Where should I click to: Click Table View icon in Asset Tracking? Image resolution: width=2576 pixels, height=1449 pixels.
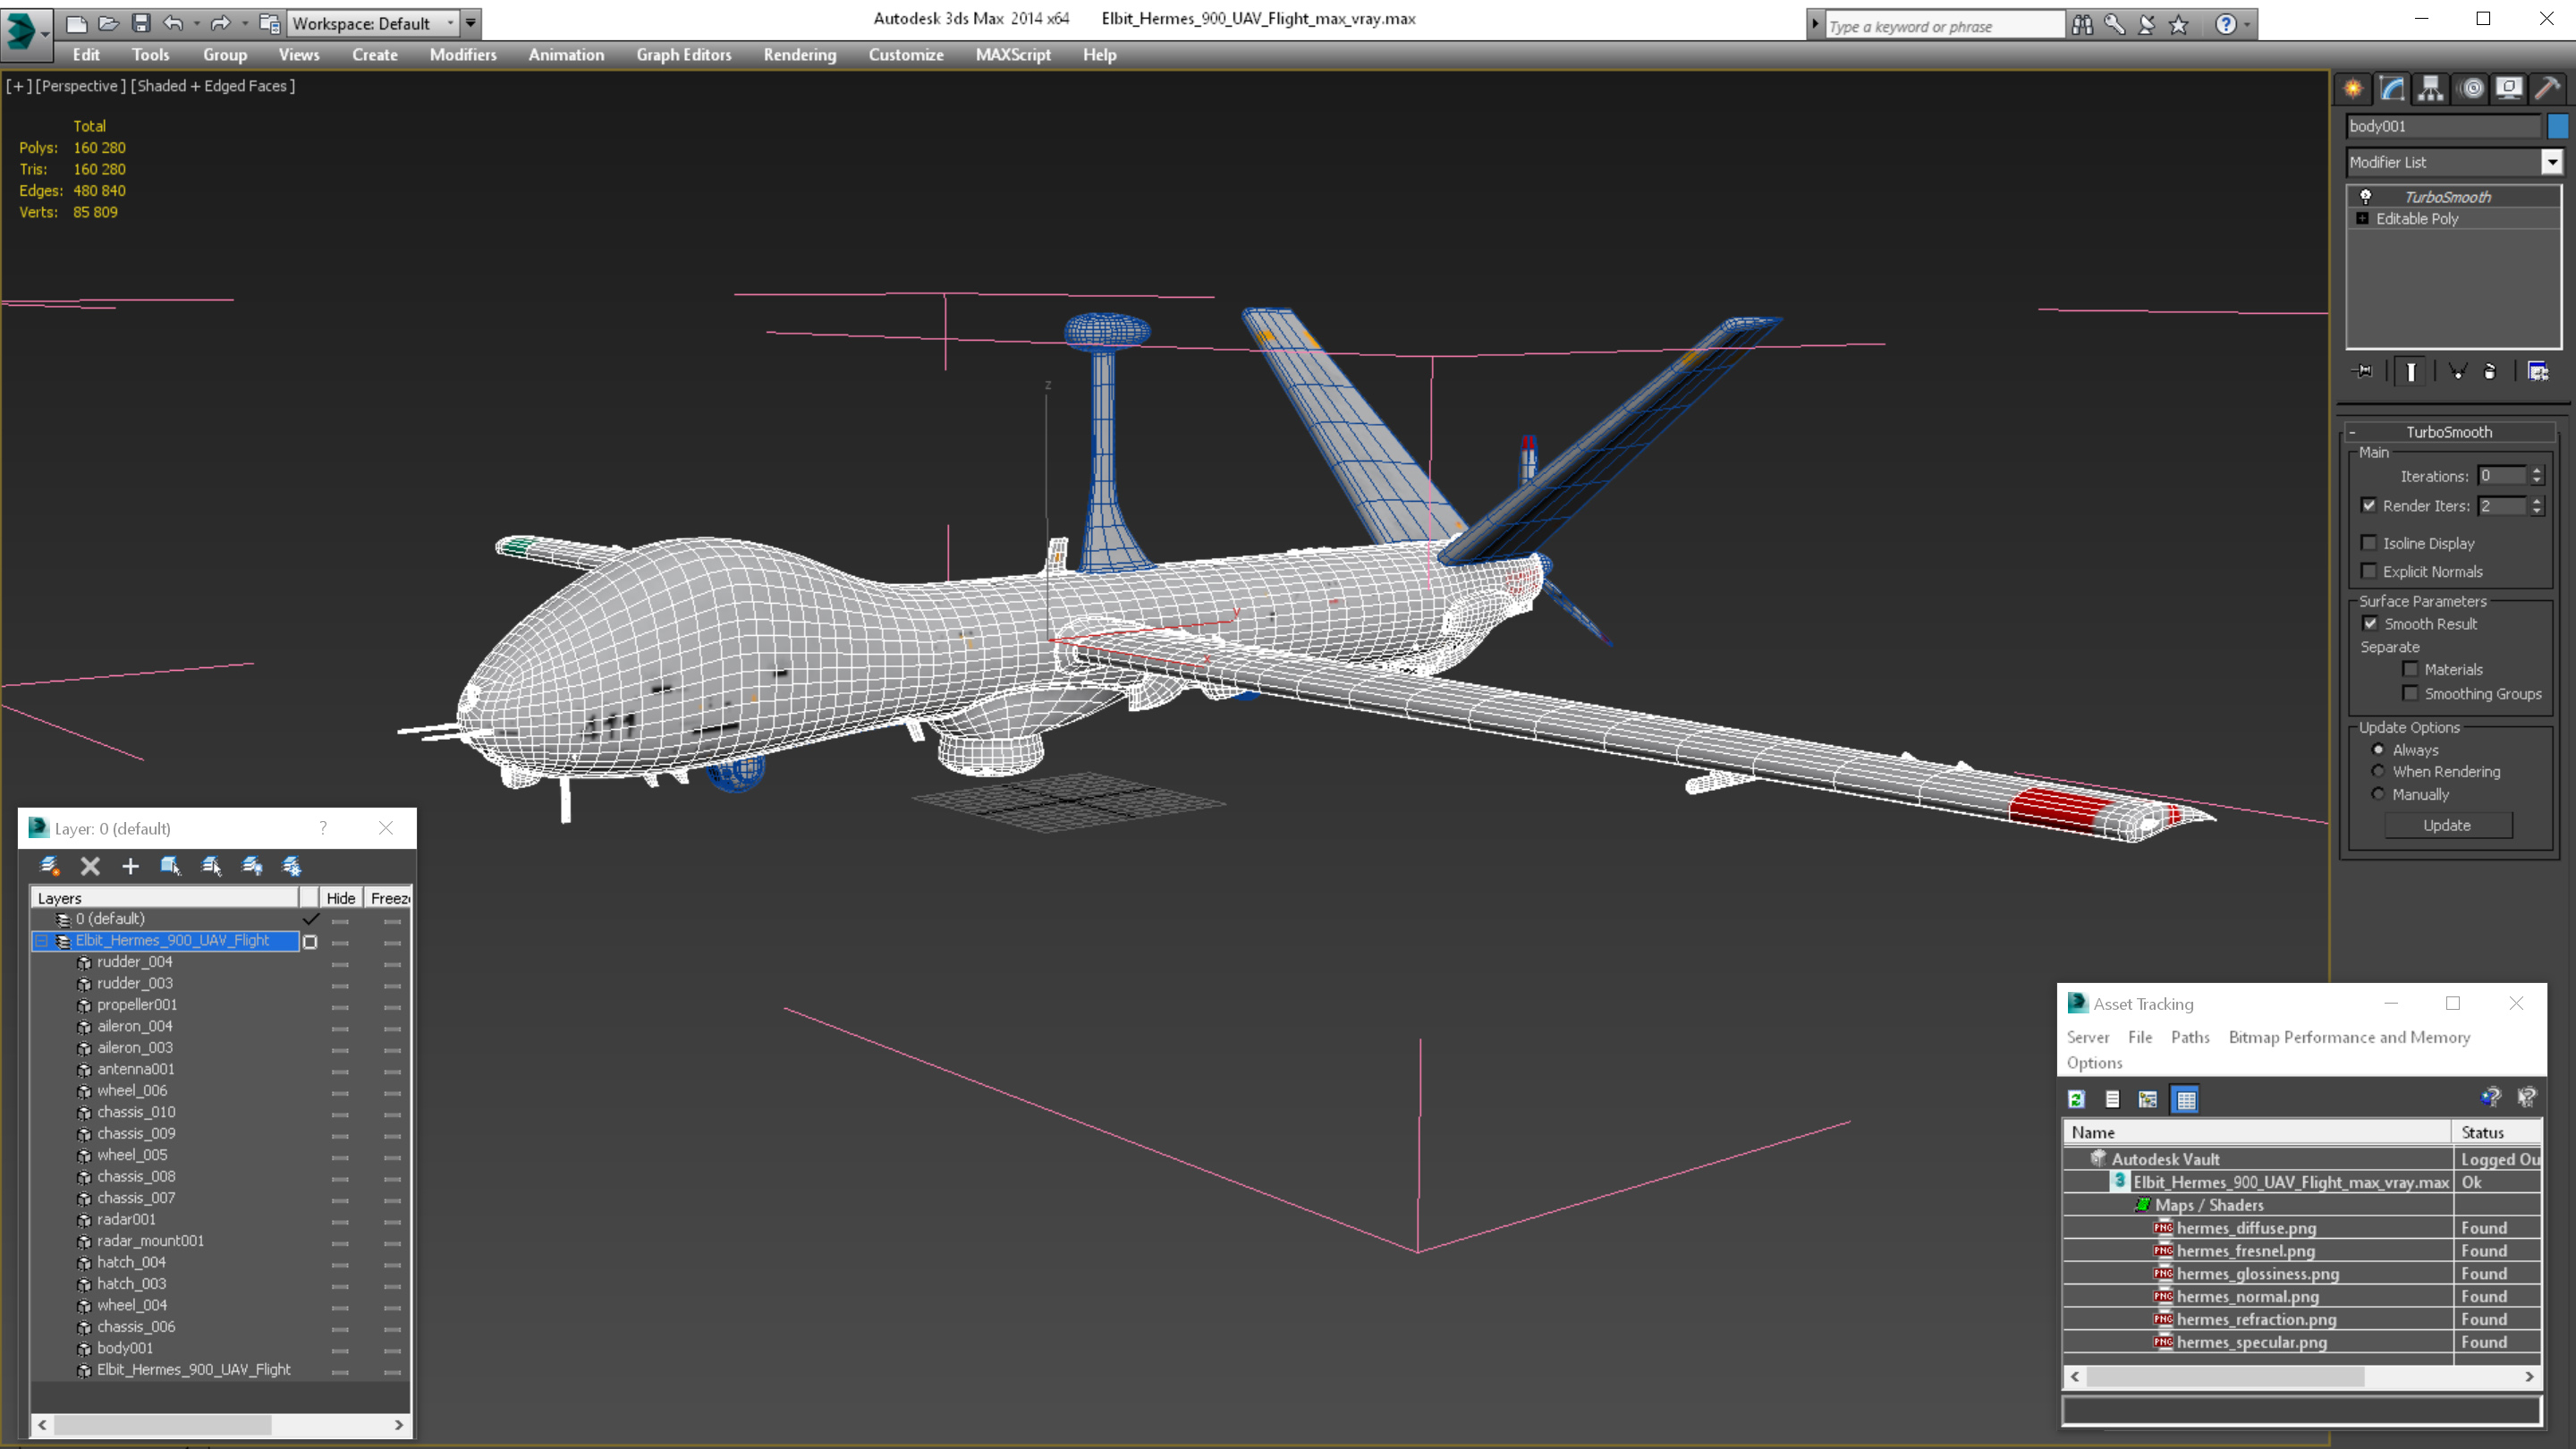[2186, 1099]
